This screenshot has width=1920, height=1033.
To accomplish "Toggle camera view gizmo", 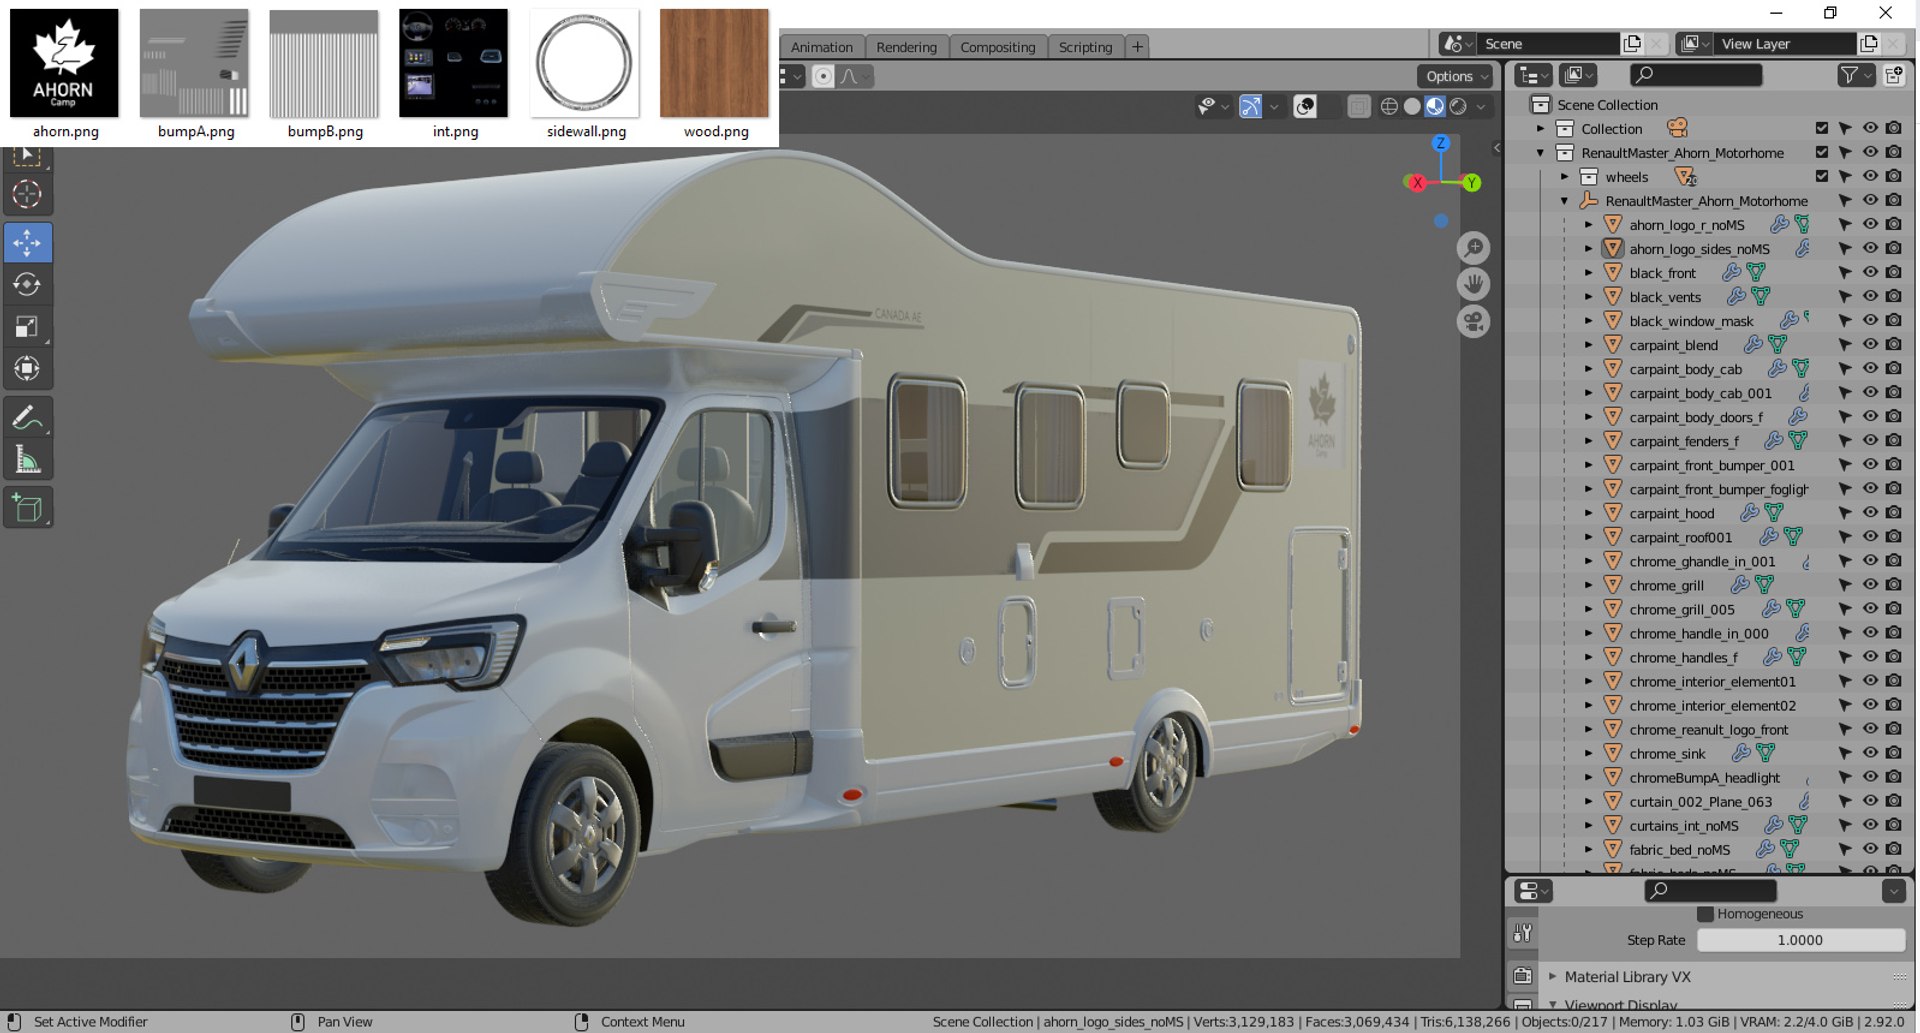I will click(1473, 321).
